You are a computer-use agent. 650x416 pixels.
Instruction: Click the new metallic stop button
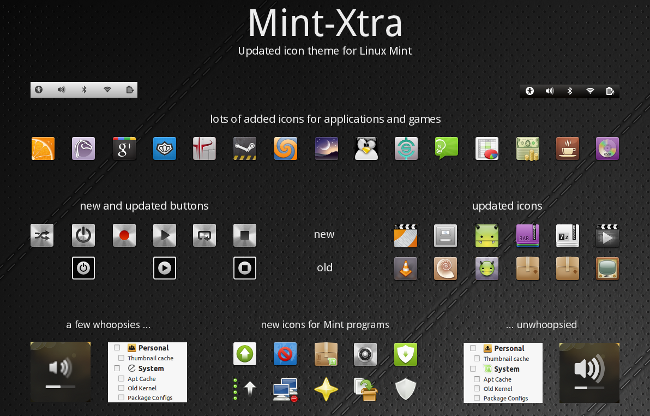click(245, 235)
